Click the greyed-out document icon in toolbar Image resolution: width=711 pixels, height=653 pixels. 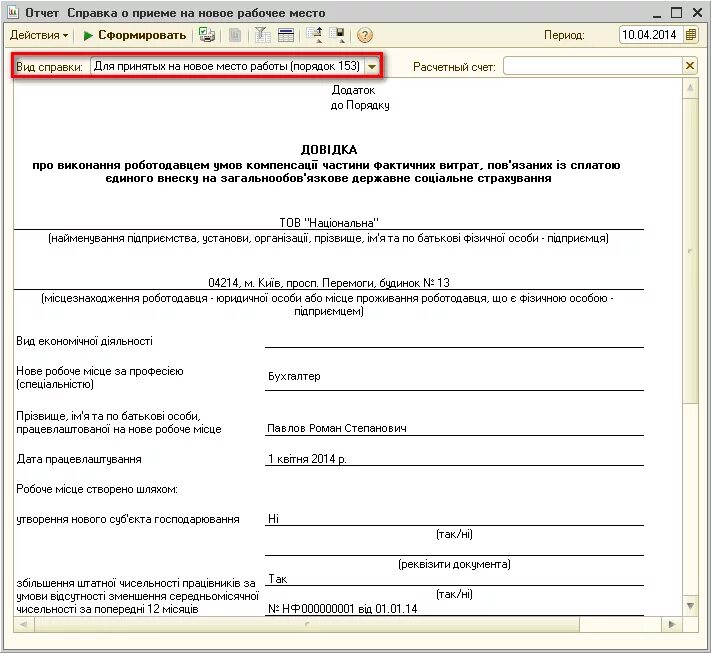(x=235, y=35)
